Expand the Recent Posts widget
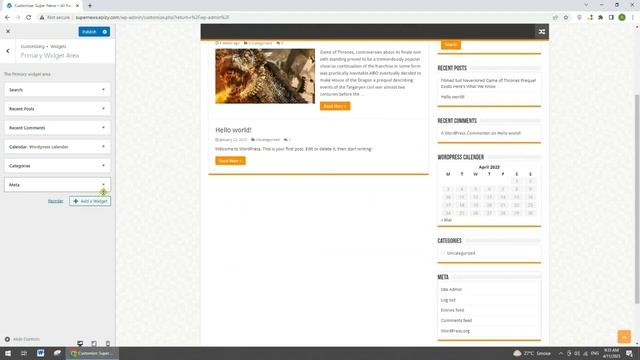This screenshot has height=360, width=640. click(57, 109)
